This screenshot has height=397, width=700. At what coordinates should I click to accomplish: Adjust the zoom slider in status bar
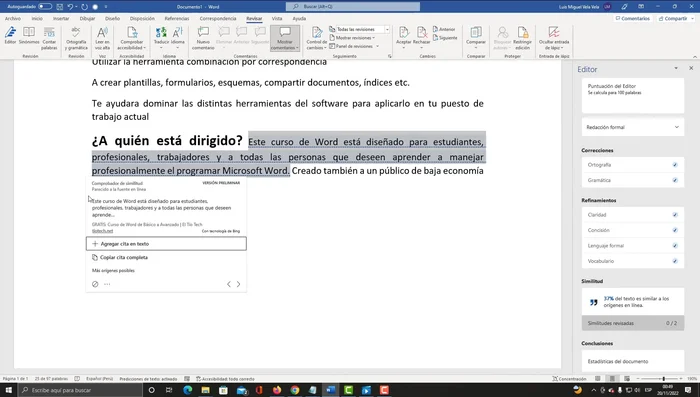pos(663,379)
